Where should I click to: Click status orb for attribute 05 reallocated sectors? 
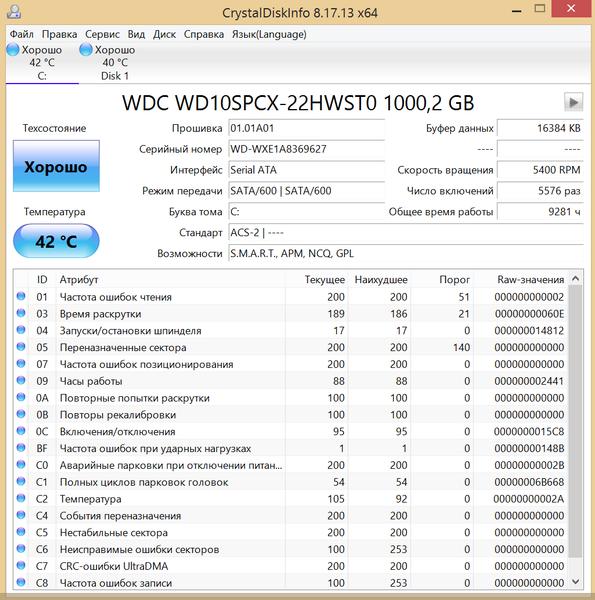tap(21, 347)
